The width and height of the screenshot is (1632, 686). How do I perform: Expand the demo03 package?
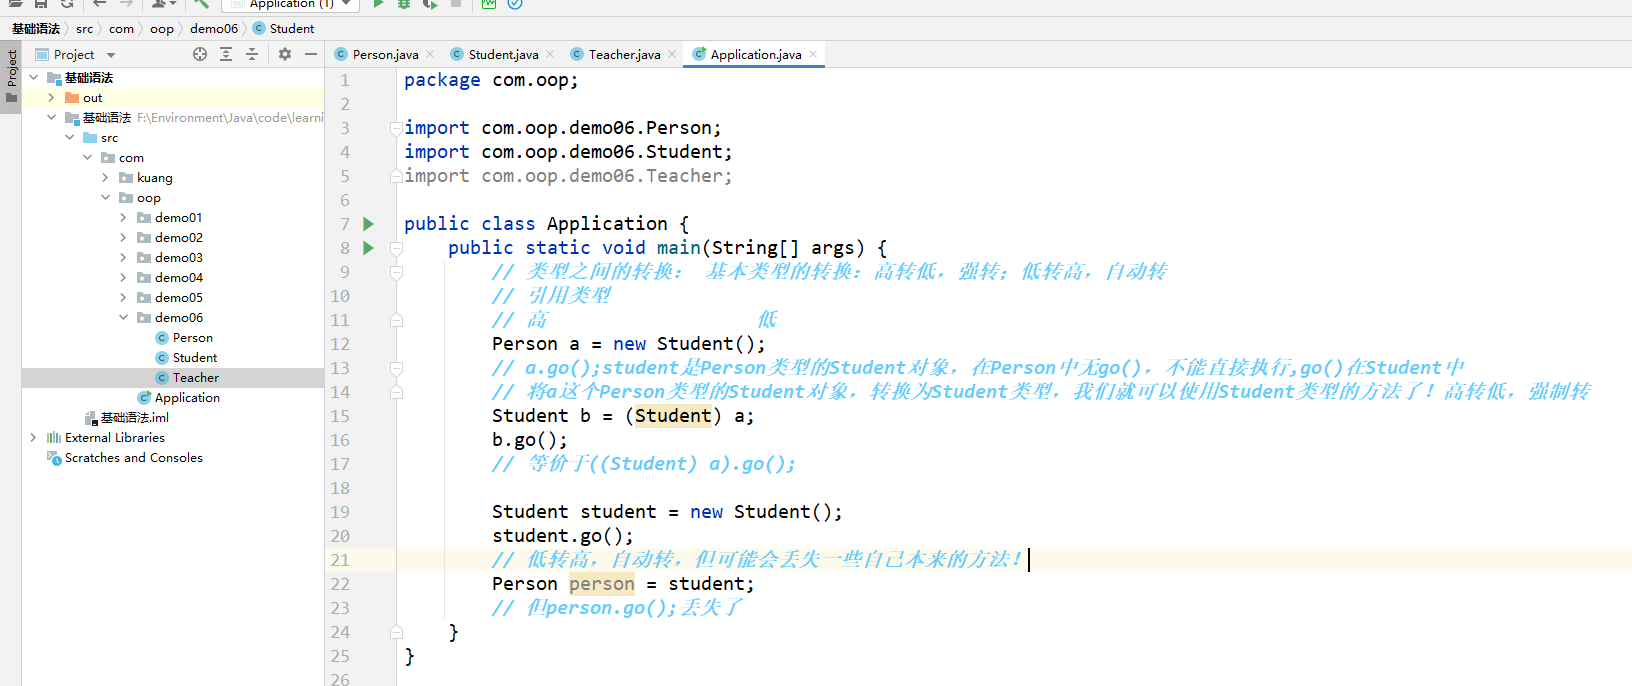pos(123,257)
